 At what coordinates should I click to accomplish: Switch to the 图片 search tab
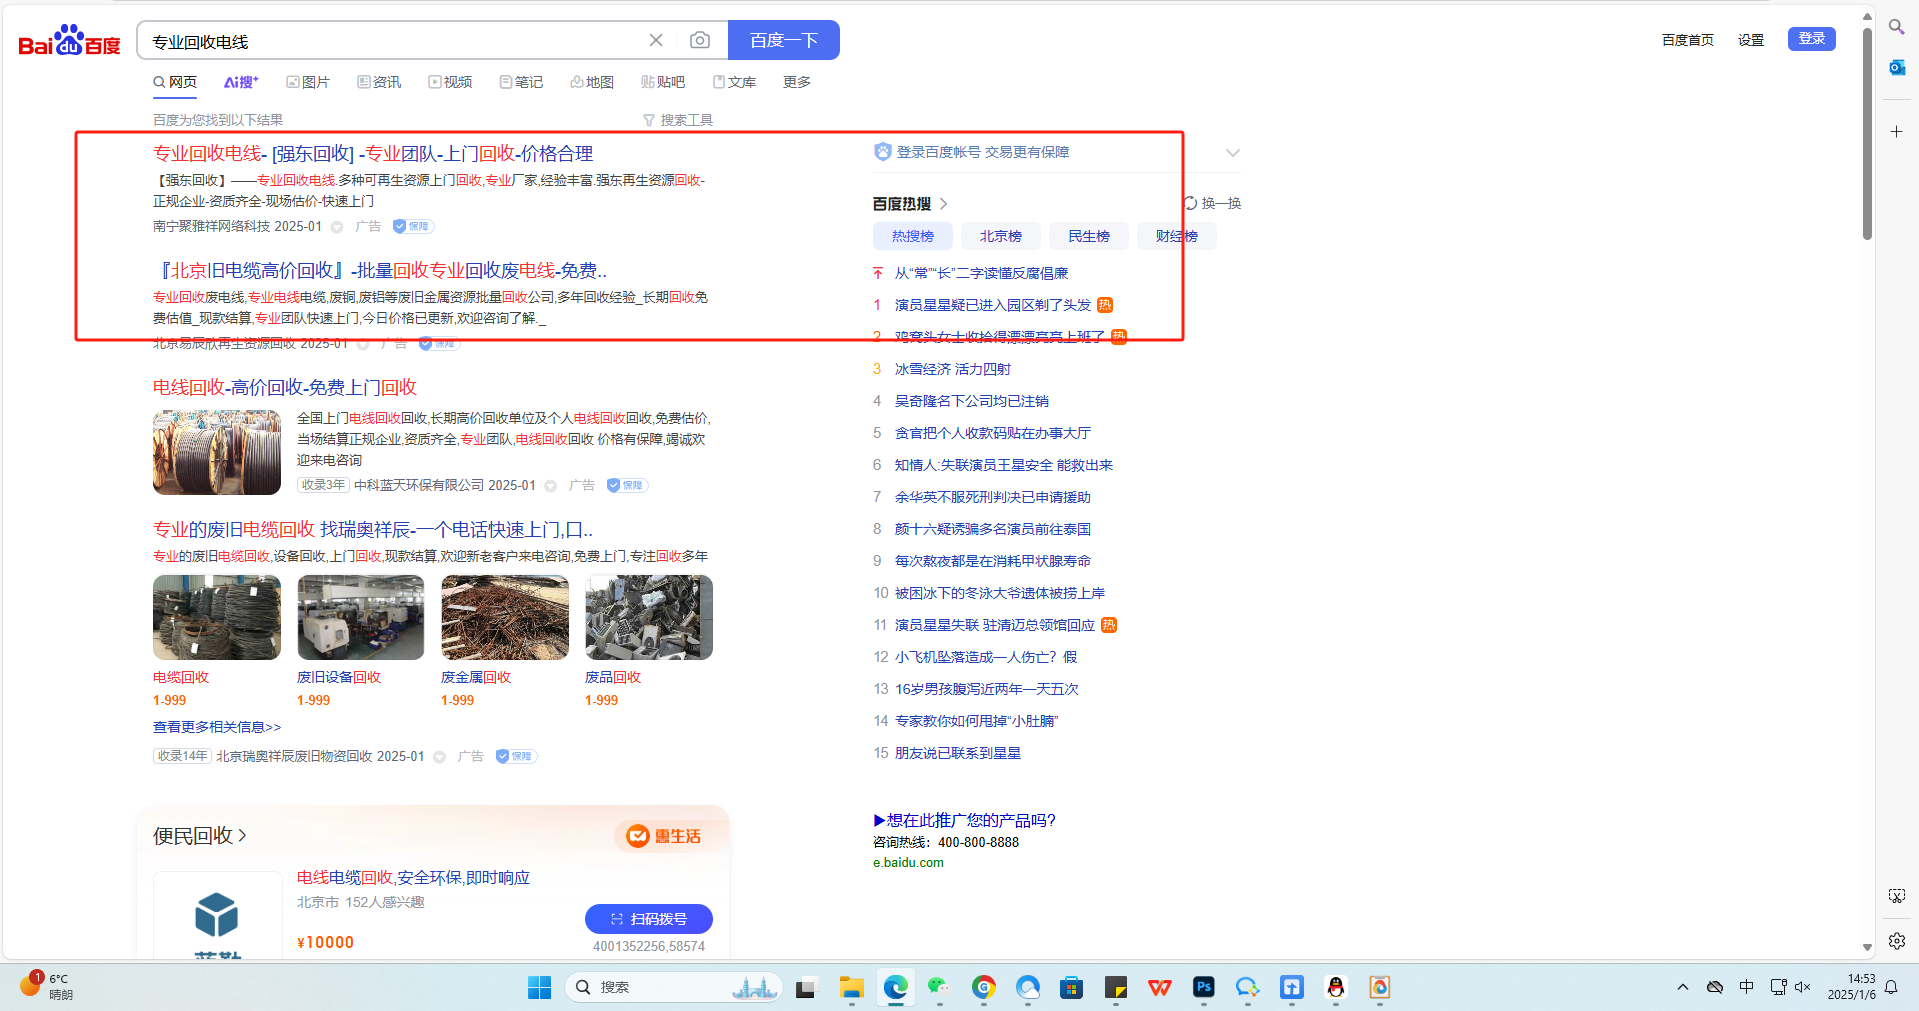pyautogui.click(x=308, y=82)
